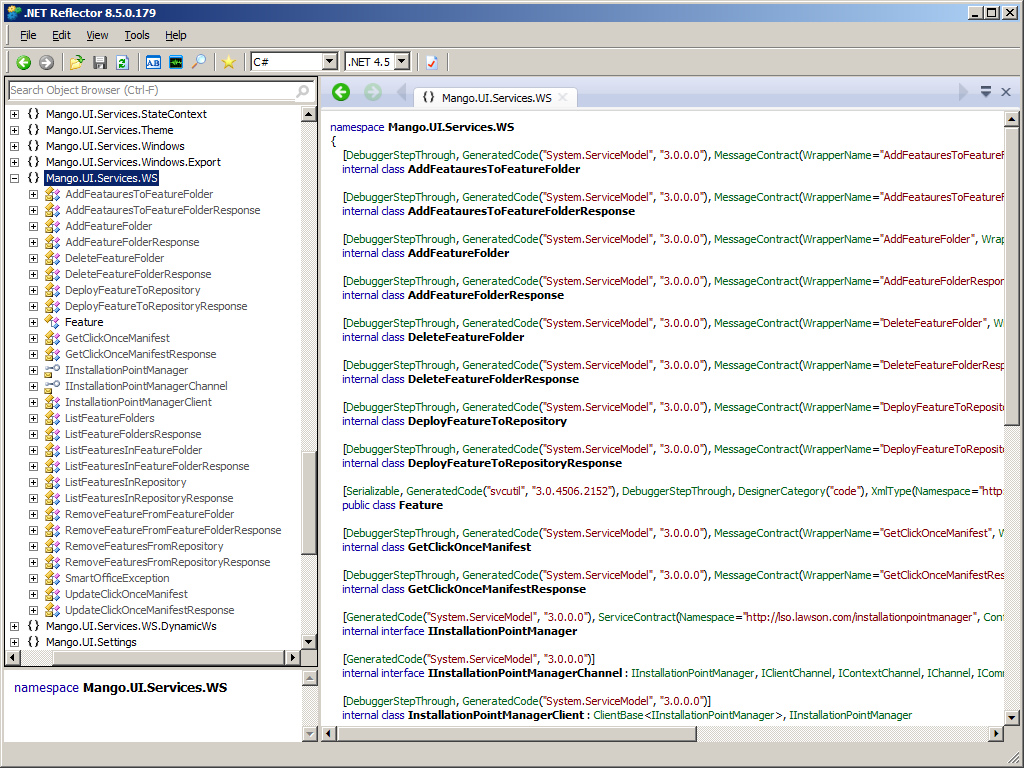
Task: Click the Search Object Browser input field
Action: click(150, 91)
